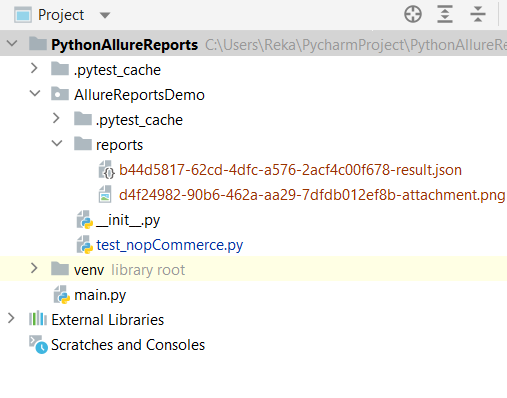Screen dimensions: 507x398
Task: Click the JSON file icon for result.json
Action: point(107,169)
